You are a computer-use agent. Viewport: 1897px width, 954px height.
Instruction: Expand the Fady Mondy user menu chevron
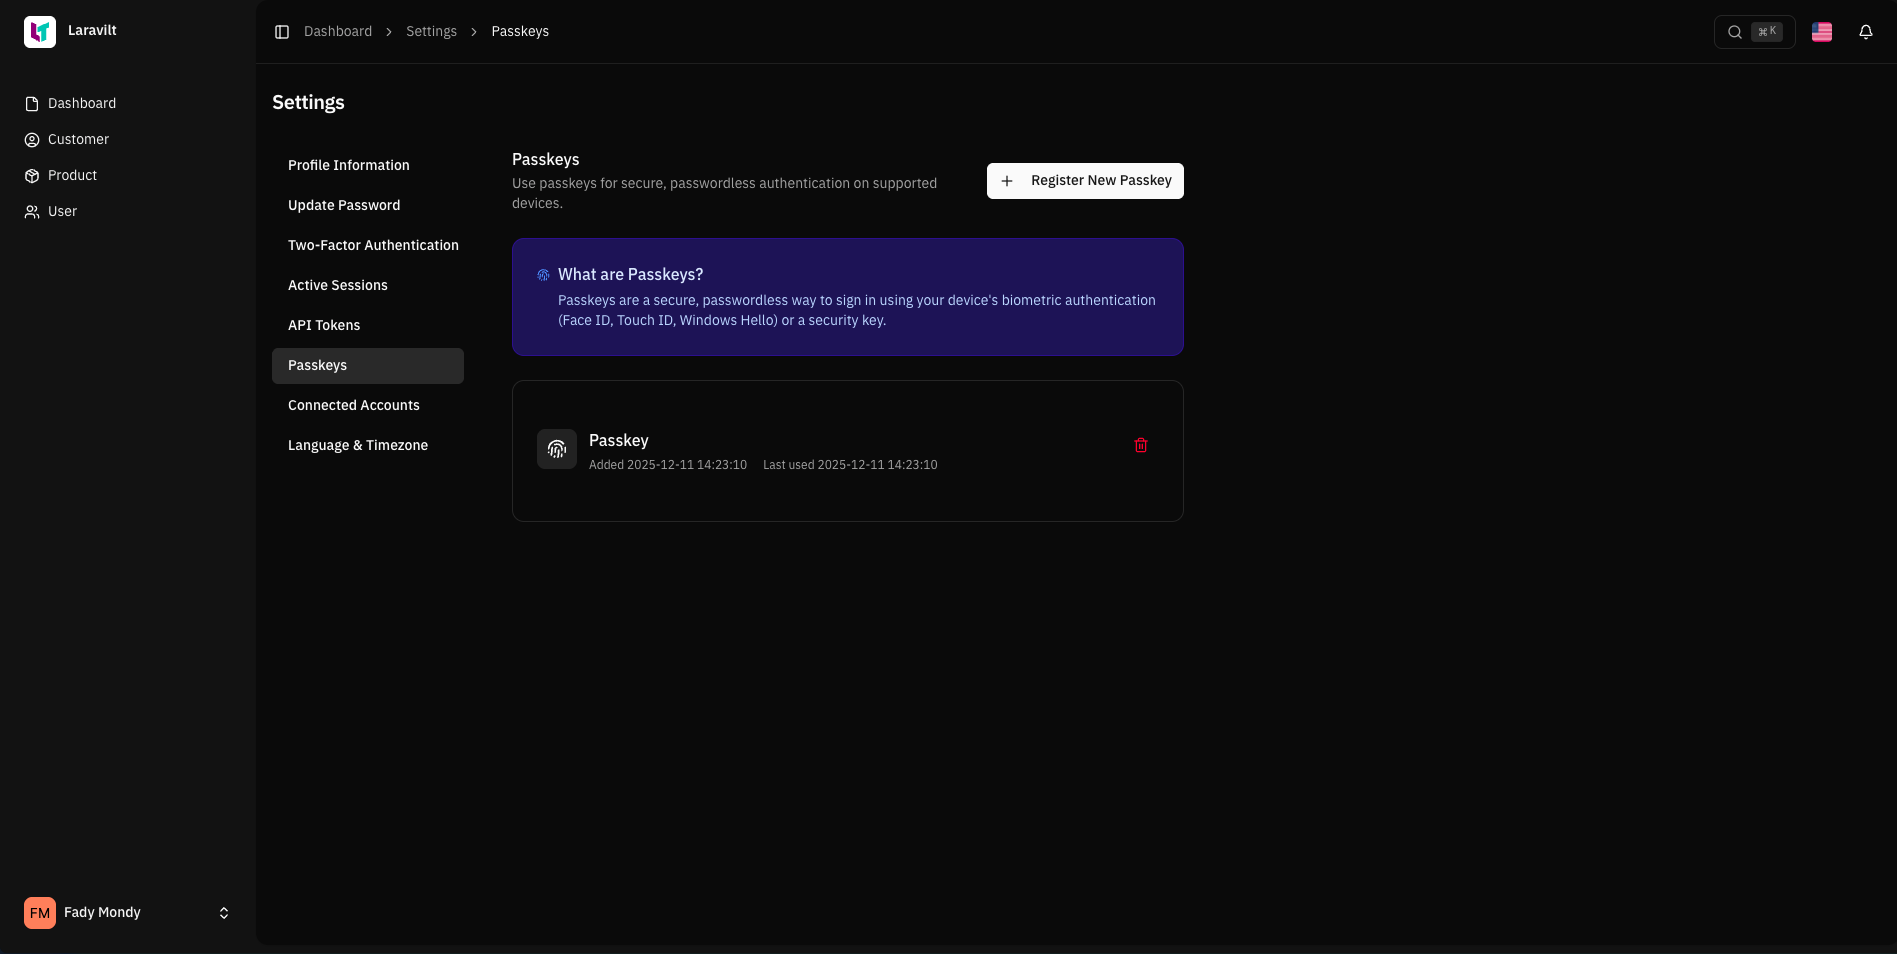224,913
